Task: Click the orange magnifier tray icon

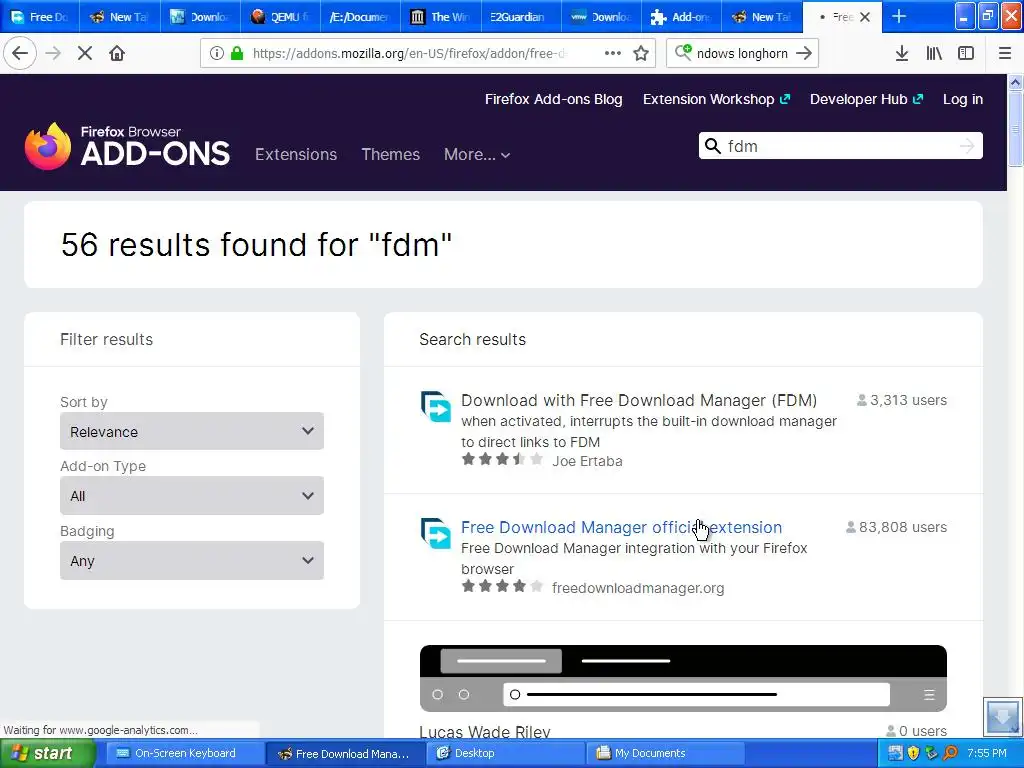Action: 950,753
